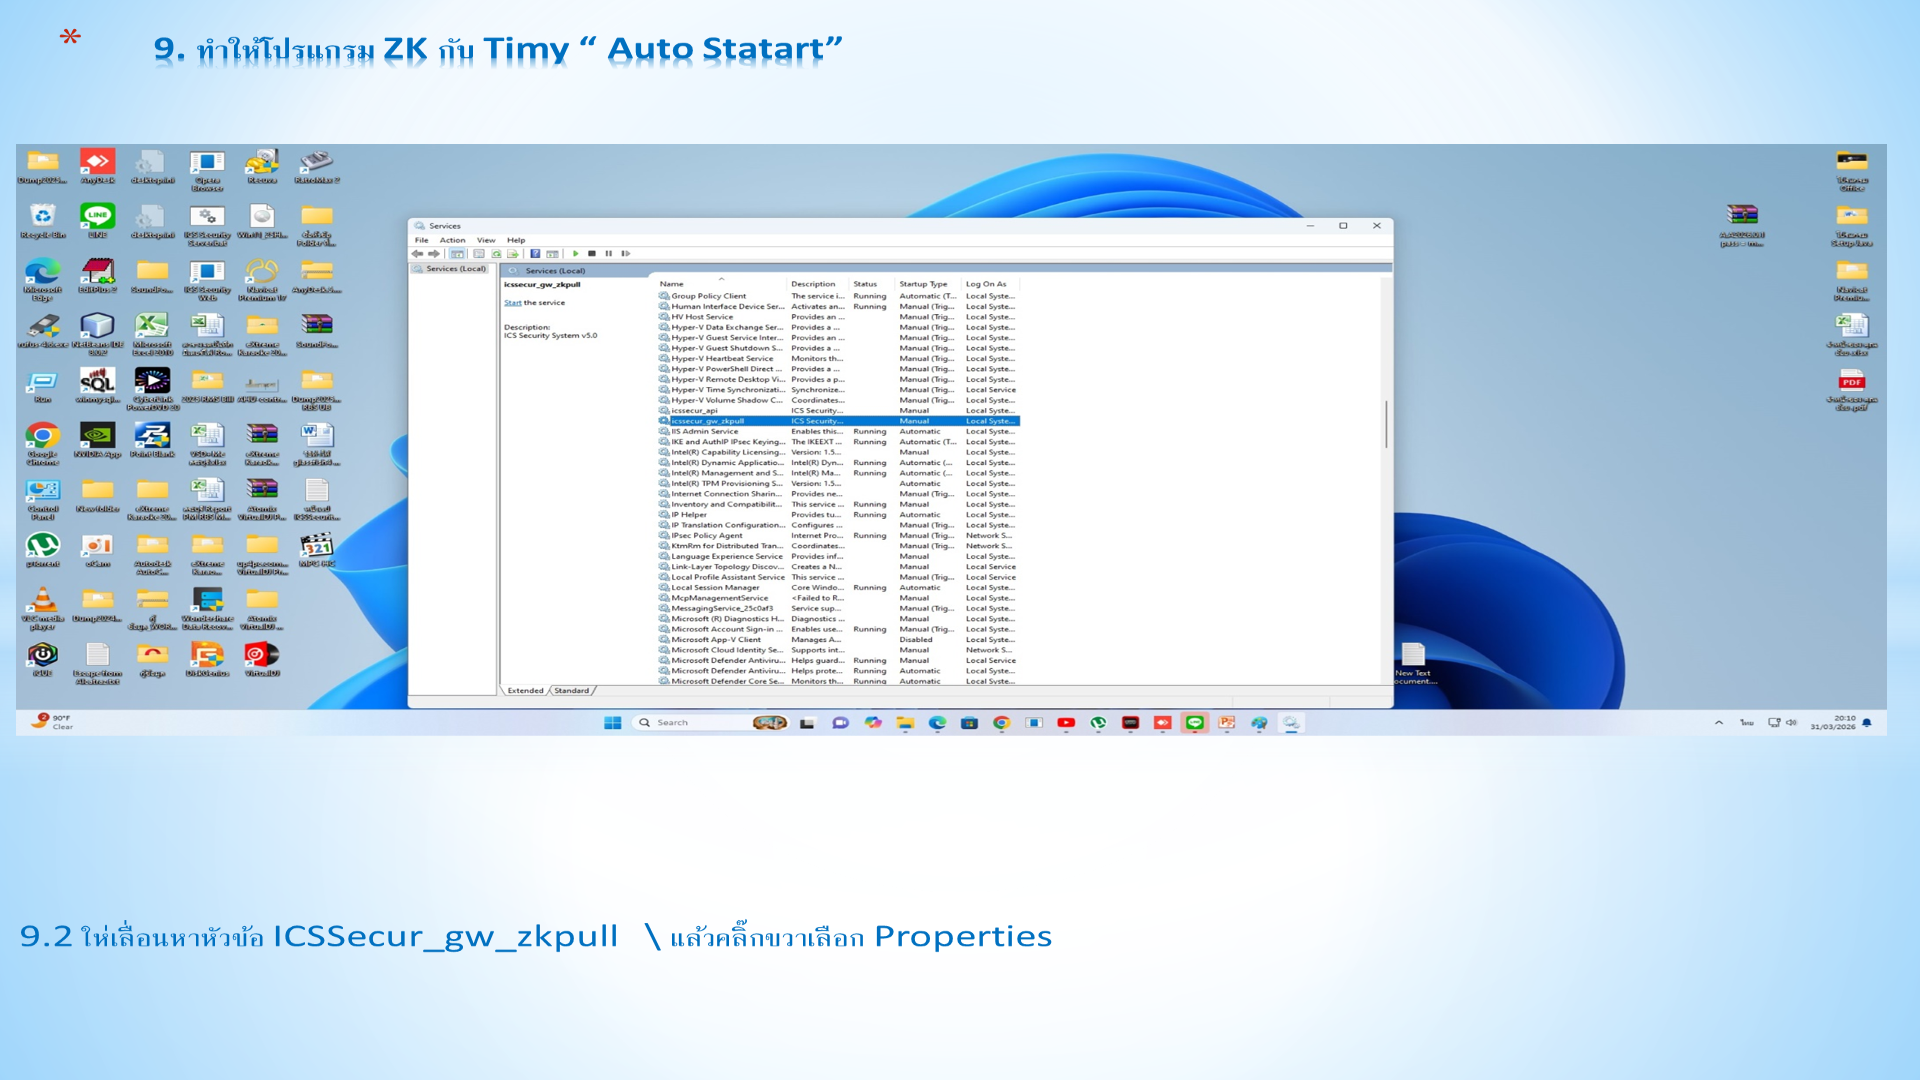Click the Back arrow in Services toolbar
Image resolution: width=1920 pixels, height=1080 pixels.
(x=417, y=254)
